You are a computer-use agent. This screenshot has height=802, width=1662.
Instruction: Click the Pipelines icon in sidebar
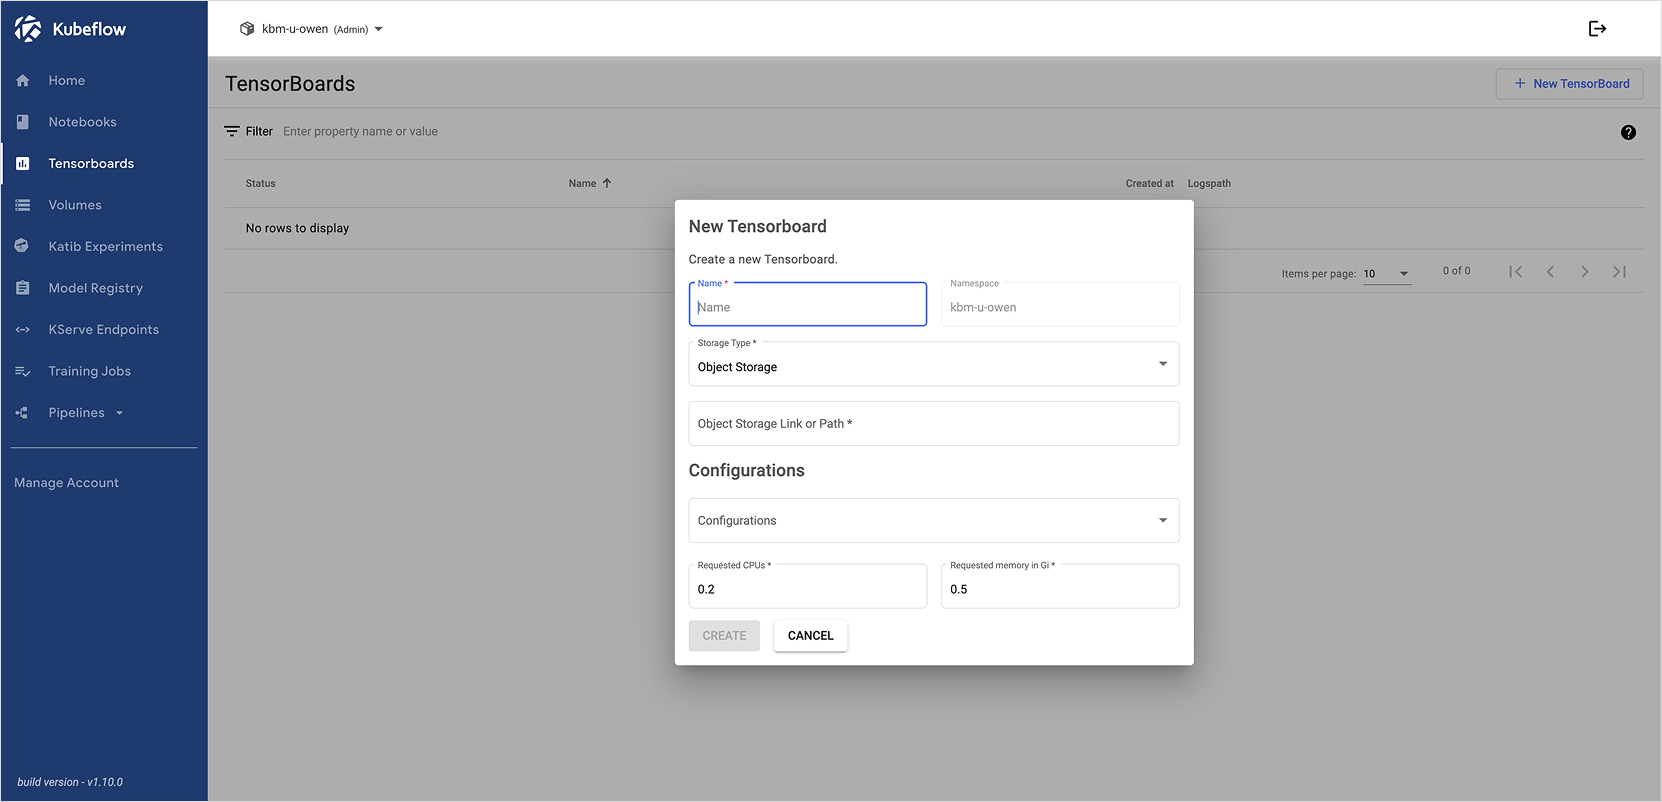22,412
